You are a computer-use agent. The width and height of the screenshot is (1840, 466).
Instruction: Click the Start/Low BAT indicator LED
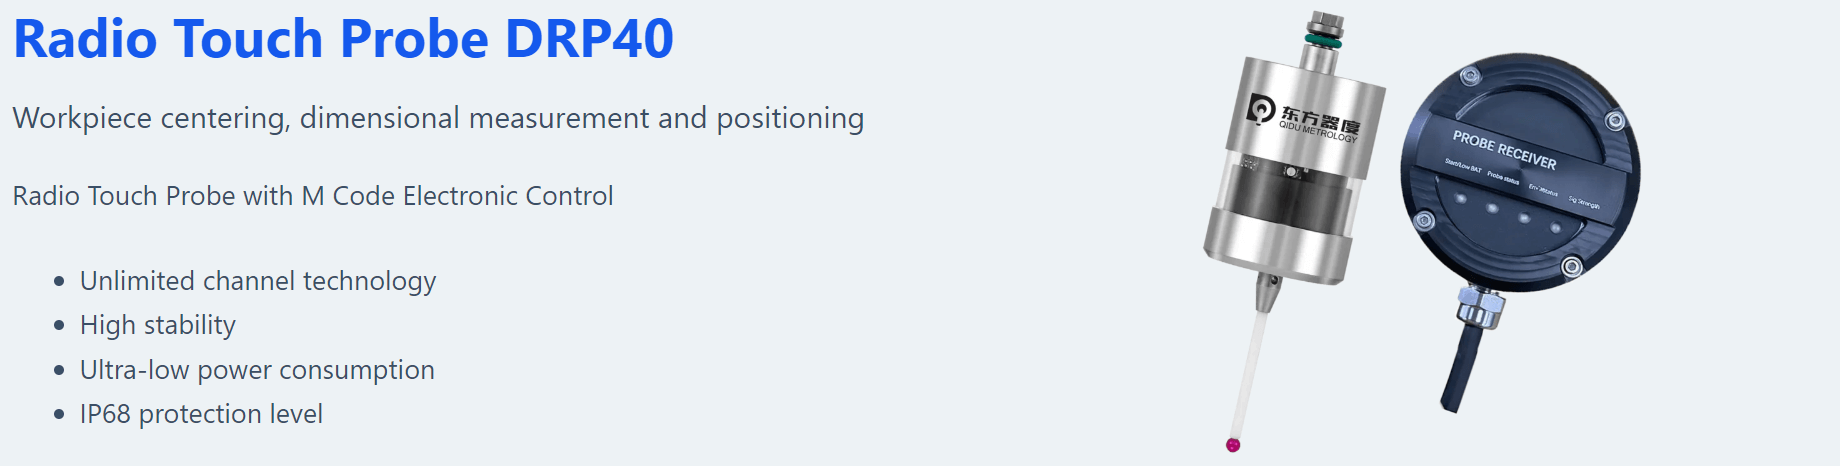pyautogui.click(x=1461, y=199)
